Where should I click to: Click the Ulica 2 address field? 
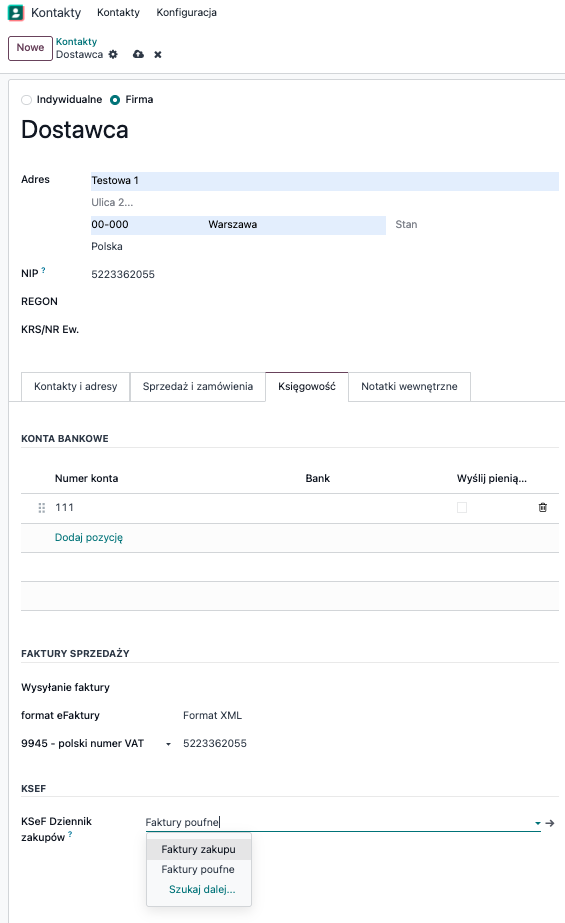point(325,202)
